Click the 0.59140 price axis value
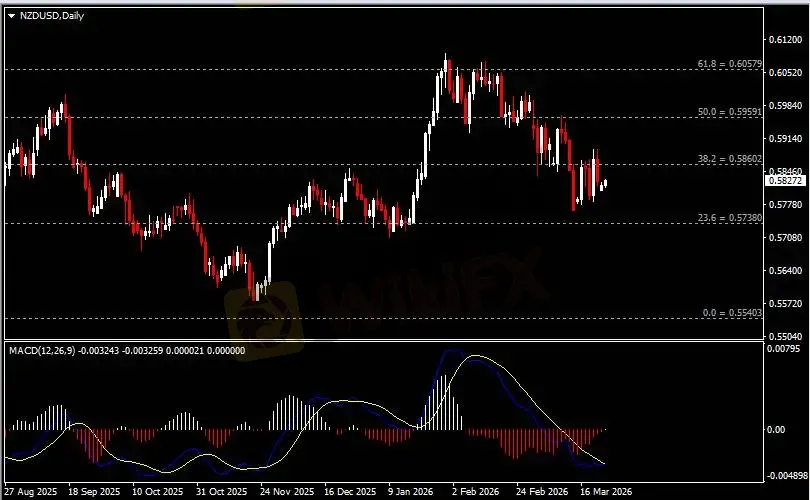Screen dimensions: 810x500 click(785, 139)
